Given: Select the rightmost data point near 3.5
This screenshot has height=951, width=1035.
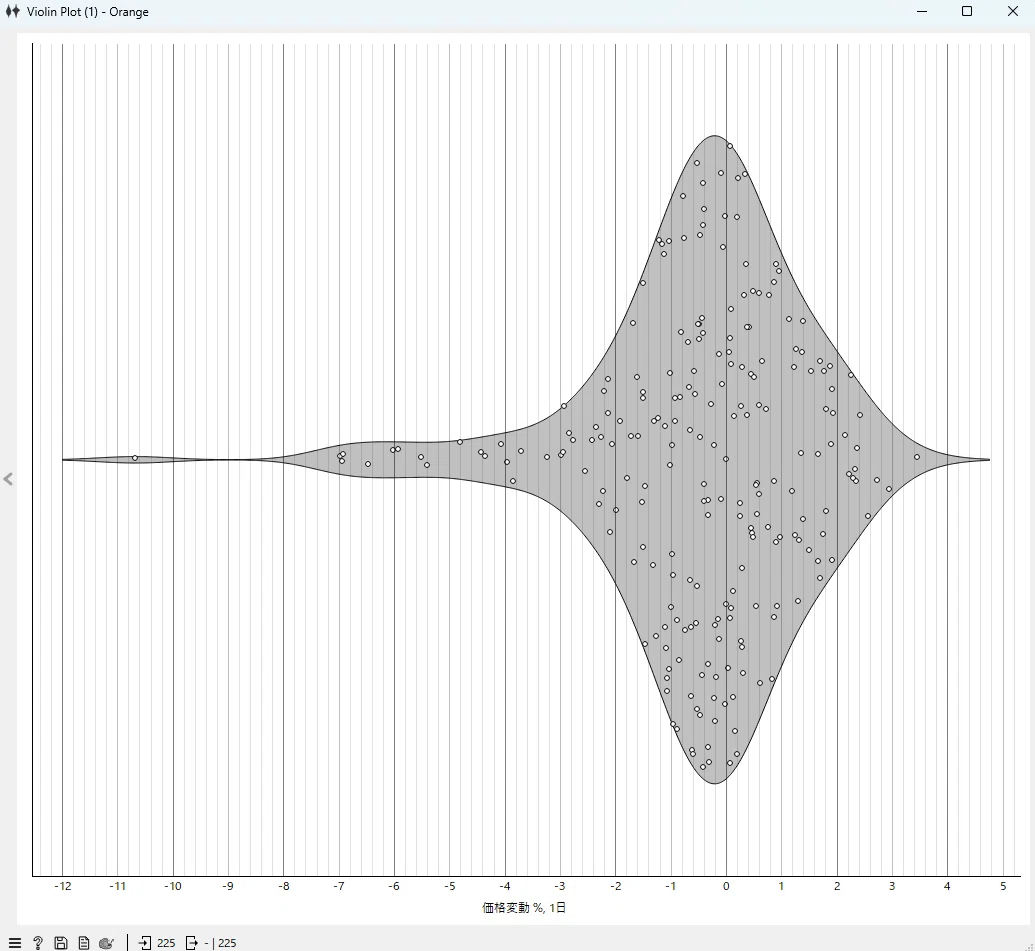Looking at the screenshot, I should 917,457.
